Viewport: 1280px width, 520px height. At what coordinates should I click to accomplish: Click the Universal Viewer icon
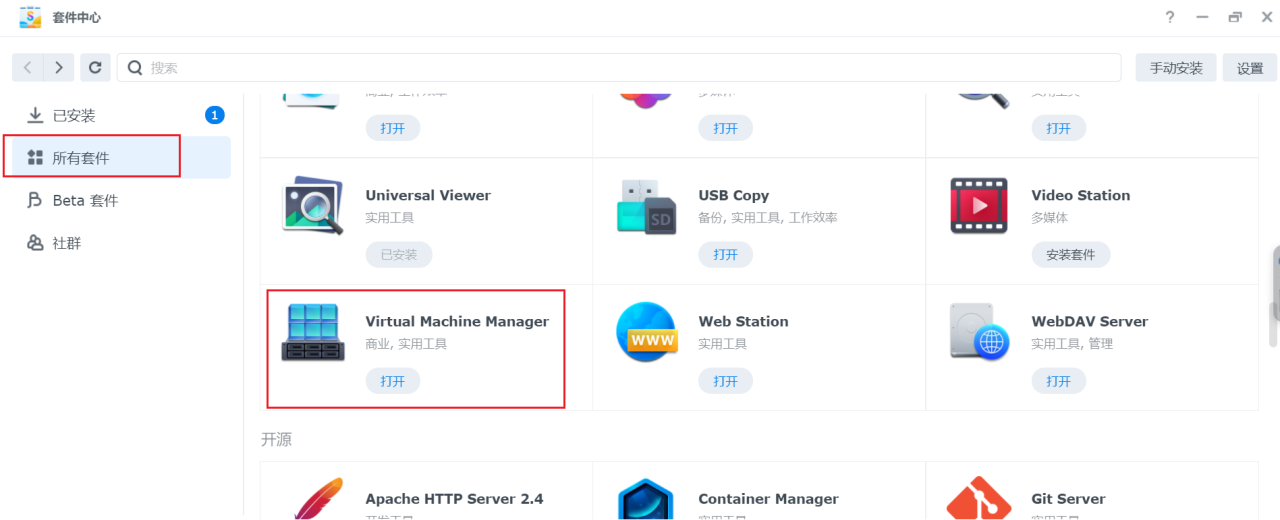pos(313,207)
